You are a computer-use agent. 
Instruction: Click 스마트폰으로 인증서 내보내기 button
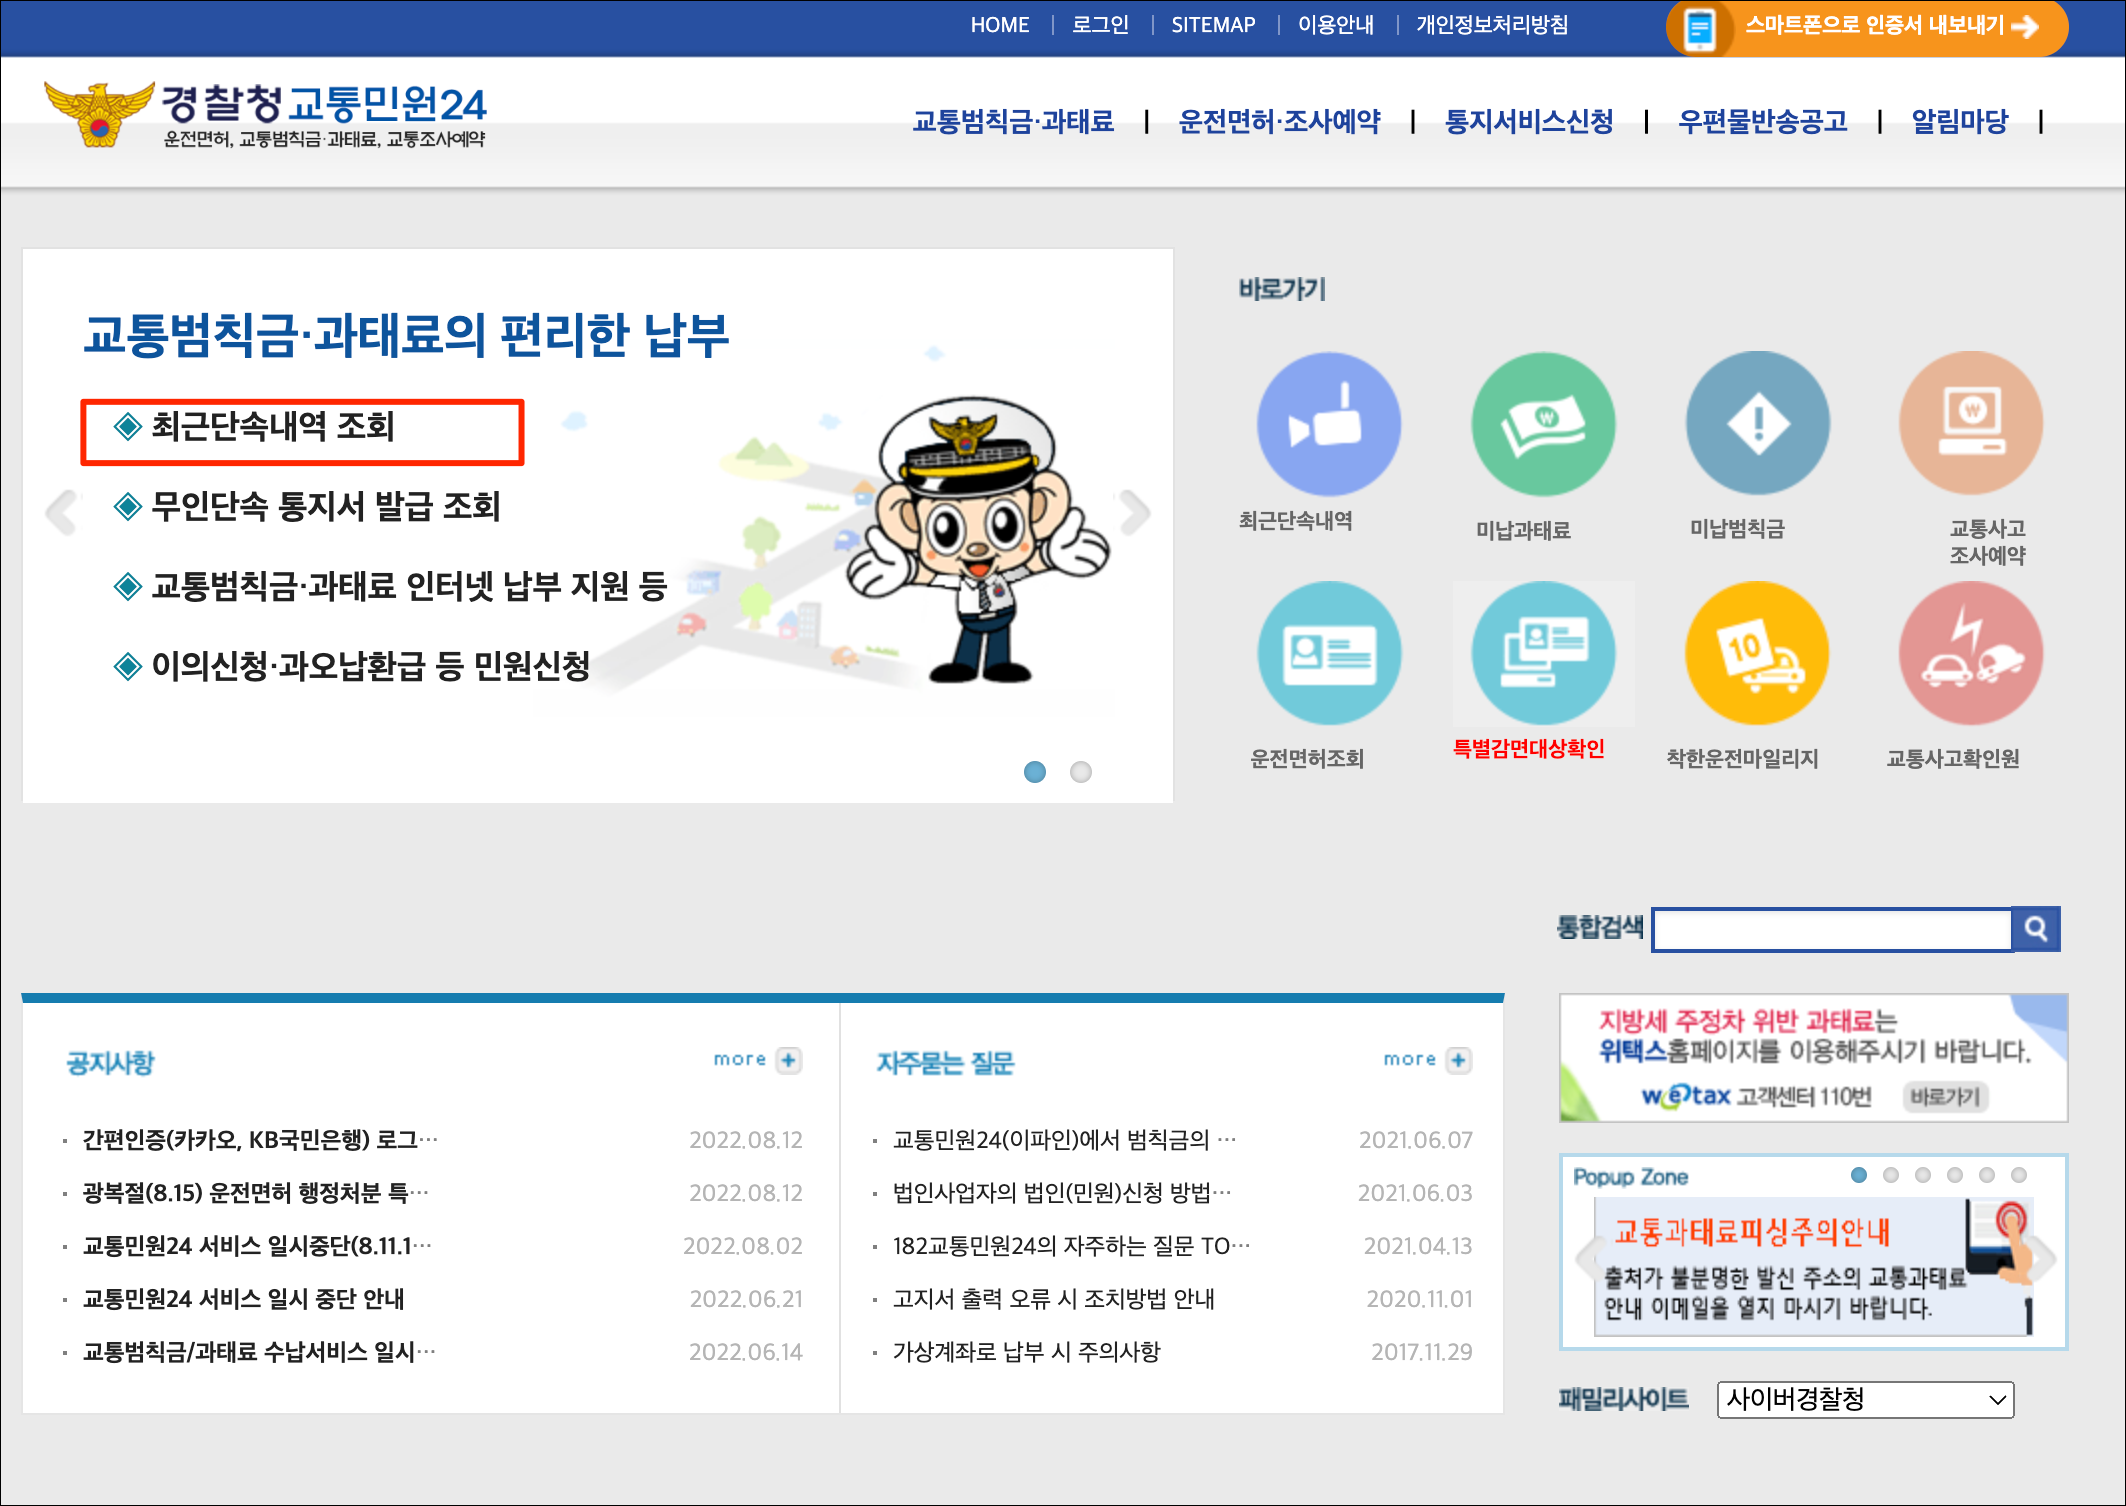click(1867, 27)
